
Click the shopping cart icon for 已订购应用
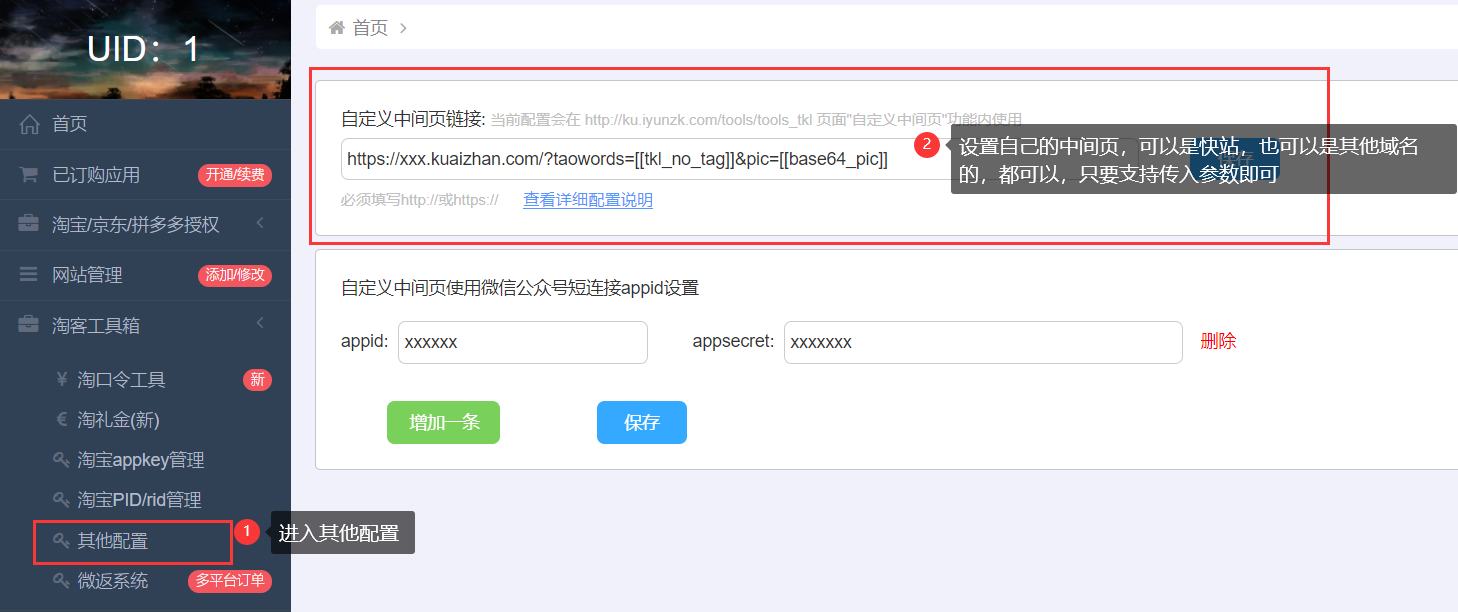coord(29,174)
